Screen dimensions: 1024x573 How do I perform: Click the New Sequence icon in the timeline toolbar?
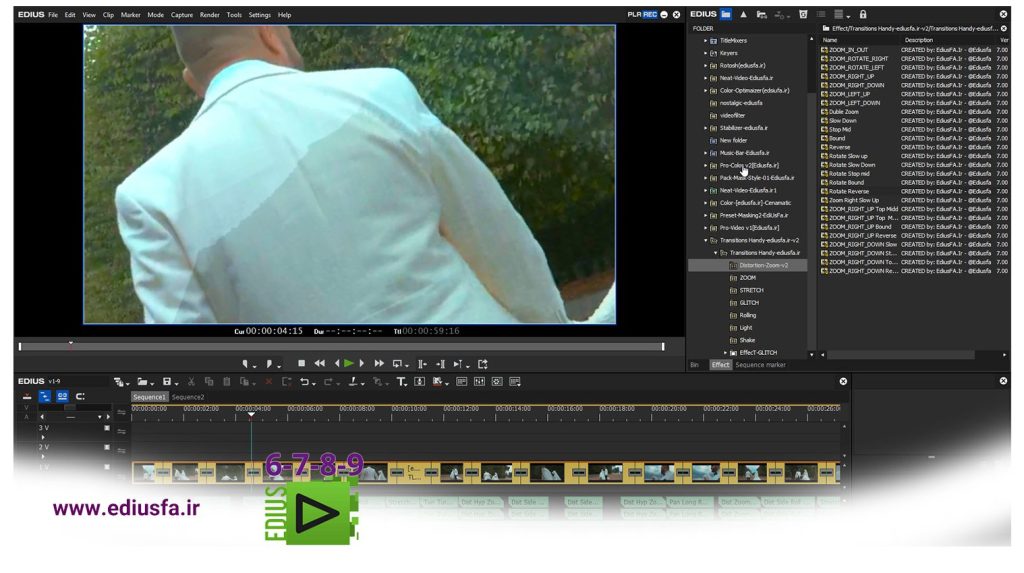pyautogui.click(x=120, y=382)
